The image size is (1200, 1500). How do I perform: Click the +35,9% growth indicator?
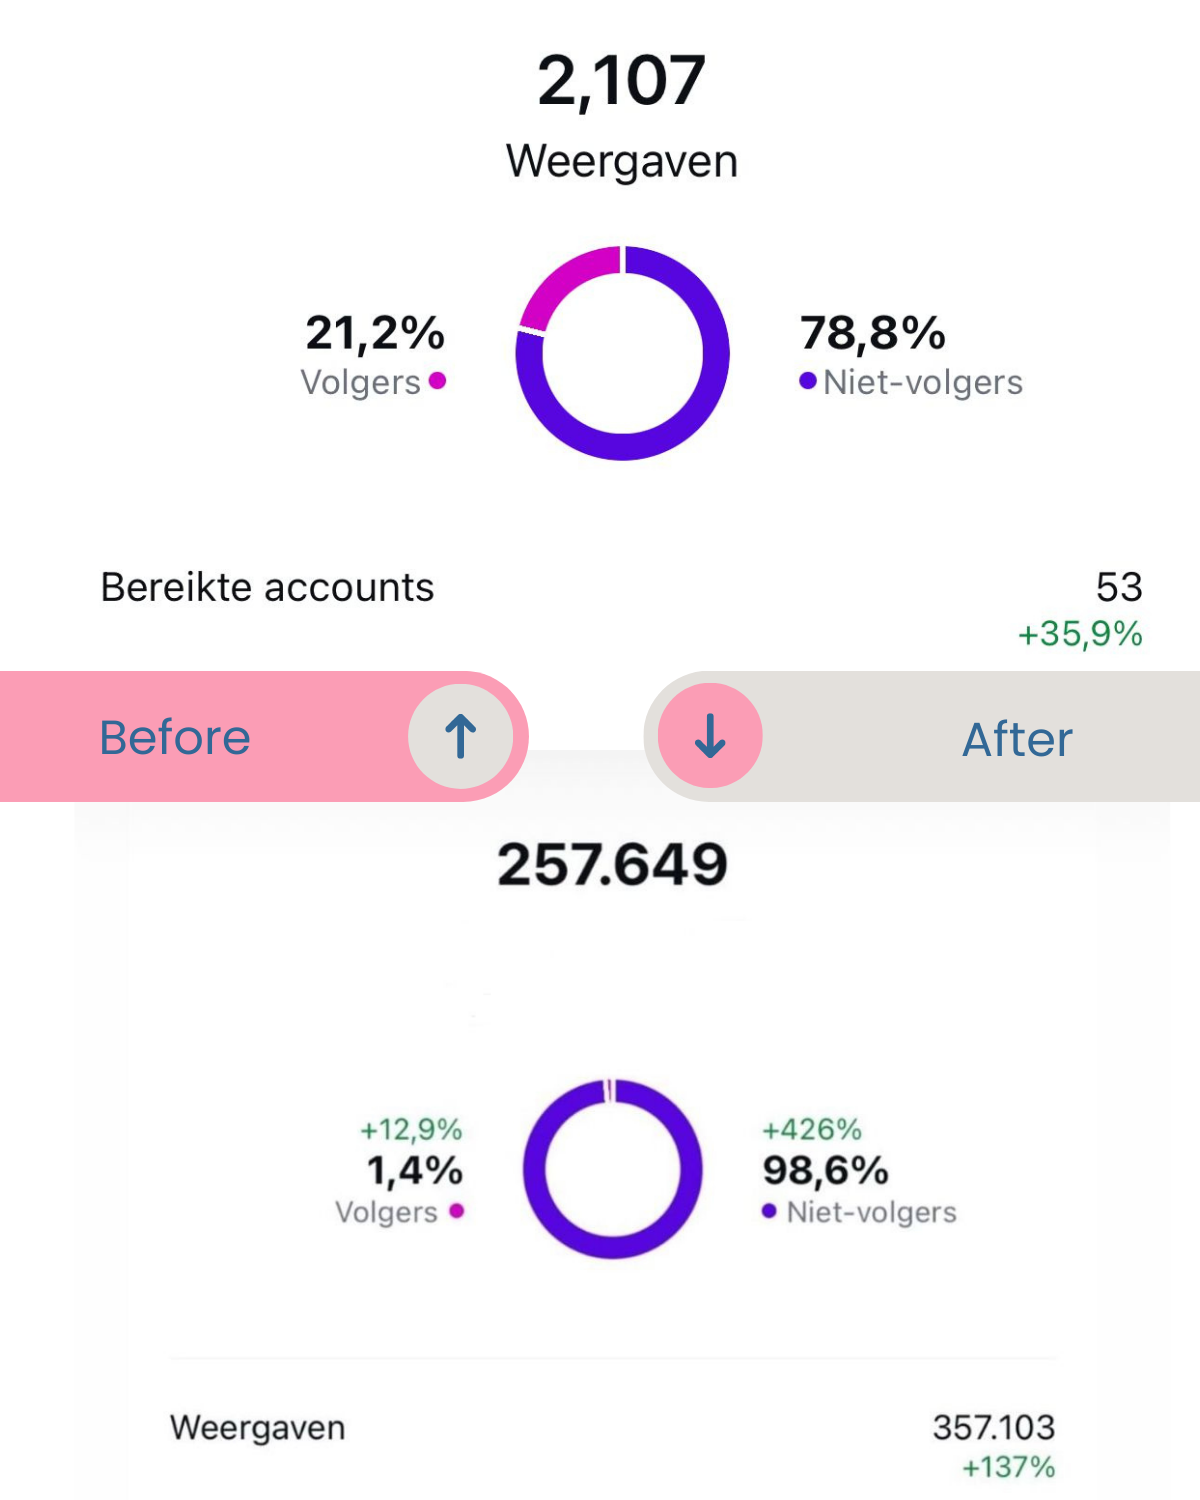point(1080,633)
